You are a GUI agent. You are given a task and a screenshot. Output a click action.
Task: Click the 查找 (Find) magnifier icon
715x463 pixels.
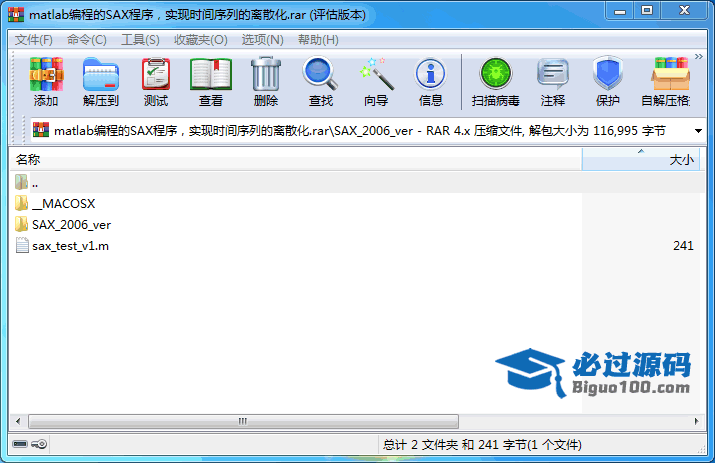321,74
